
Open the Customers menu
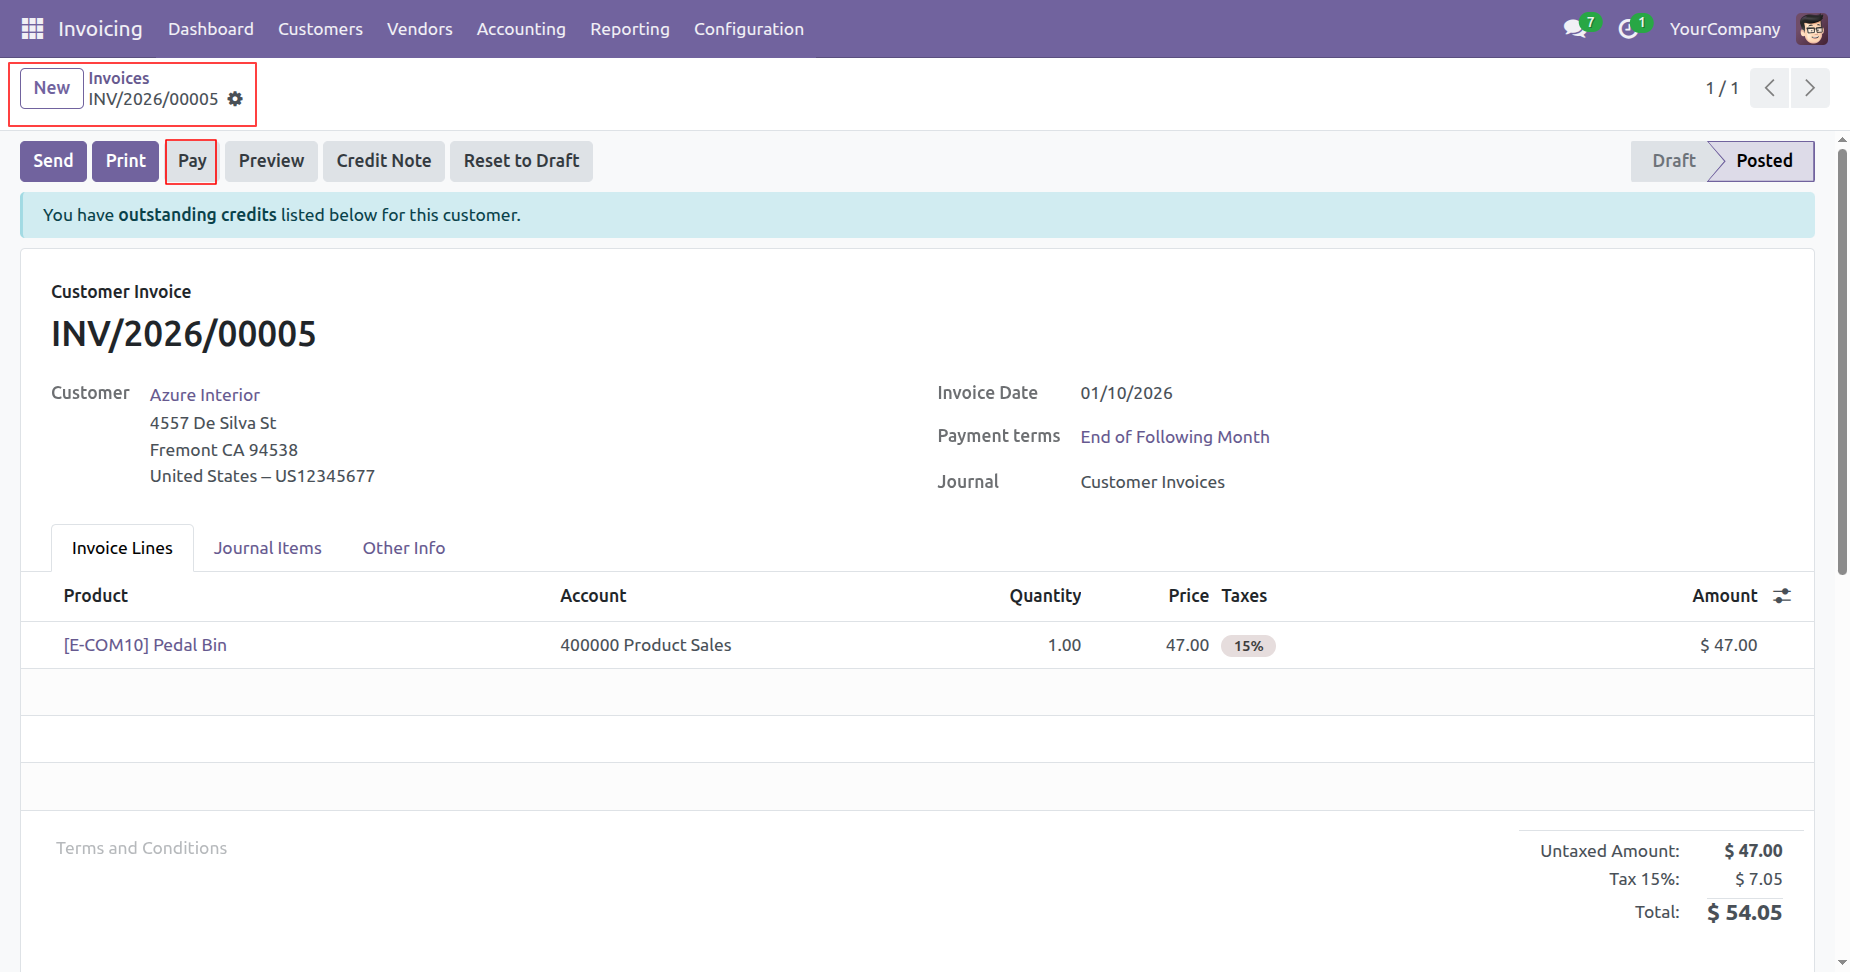[x=320, y=29]
